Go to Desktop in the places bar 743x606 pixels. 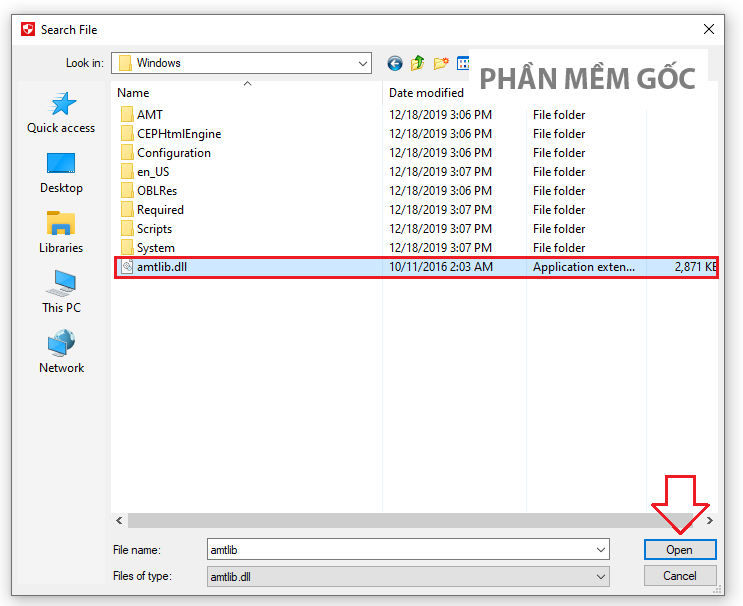click(x=61, y=172)
